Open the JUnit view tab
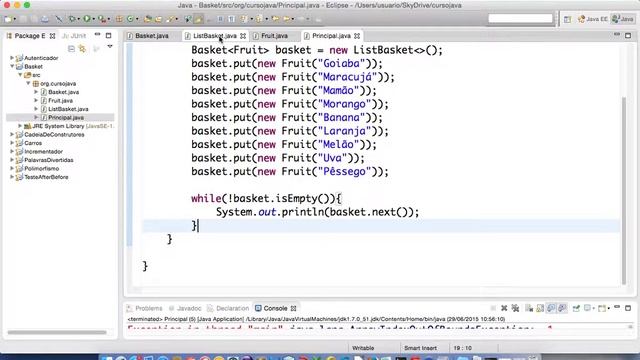 (74, 36)
